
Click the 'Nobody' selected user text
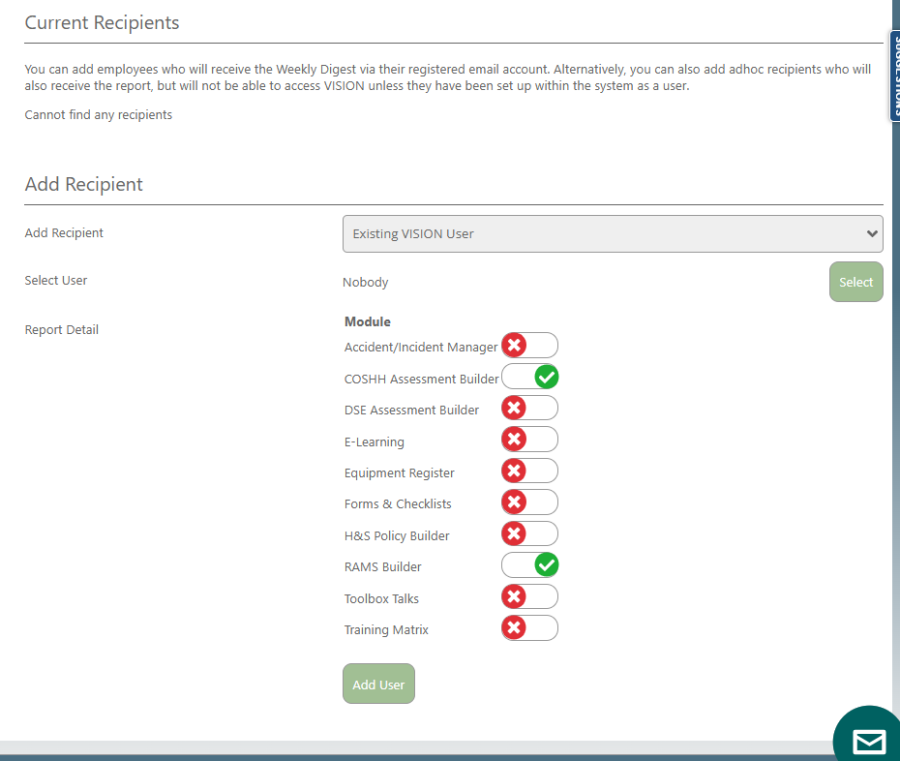point(366,282)
